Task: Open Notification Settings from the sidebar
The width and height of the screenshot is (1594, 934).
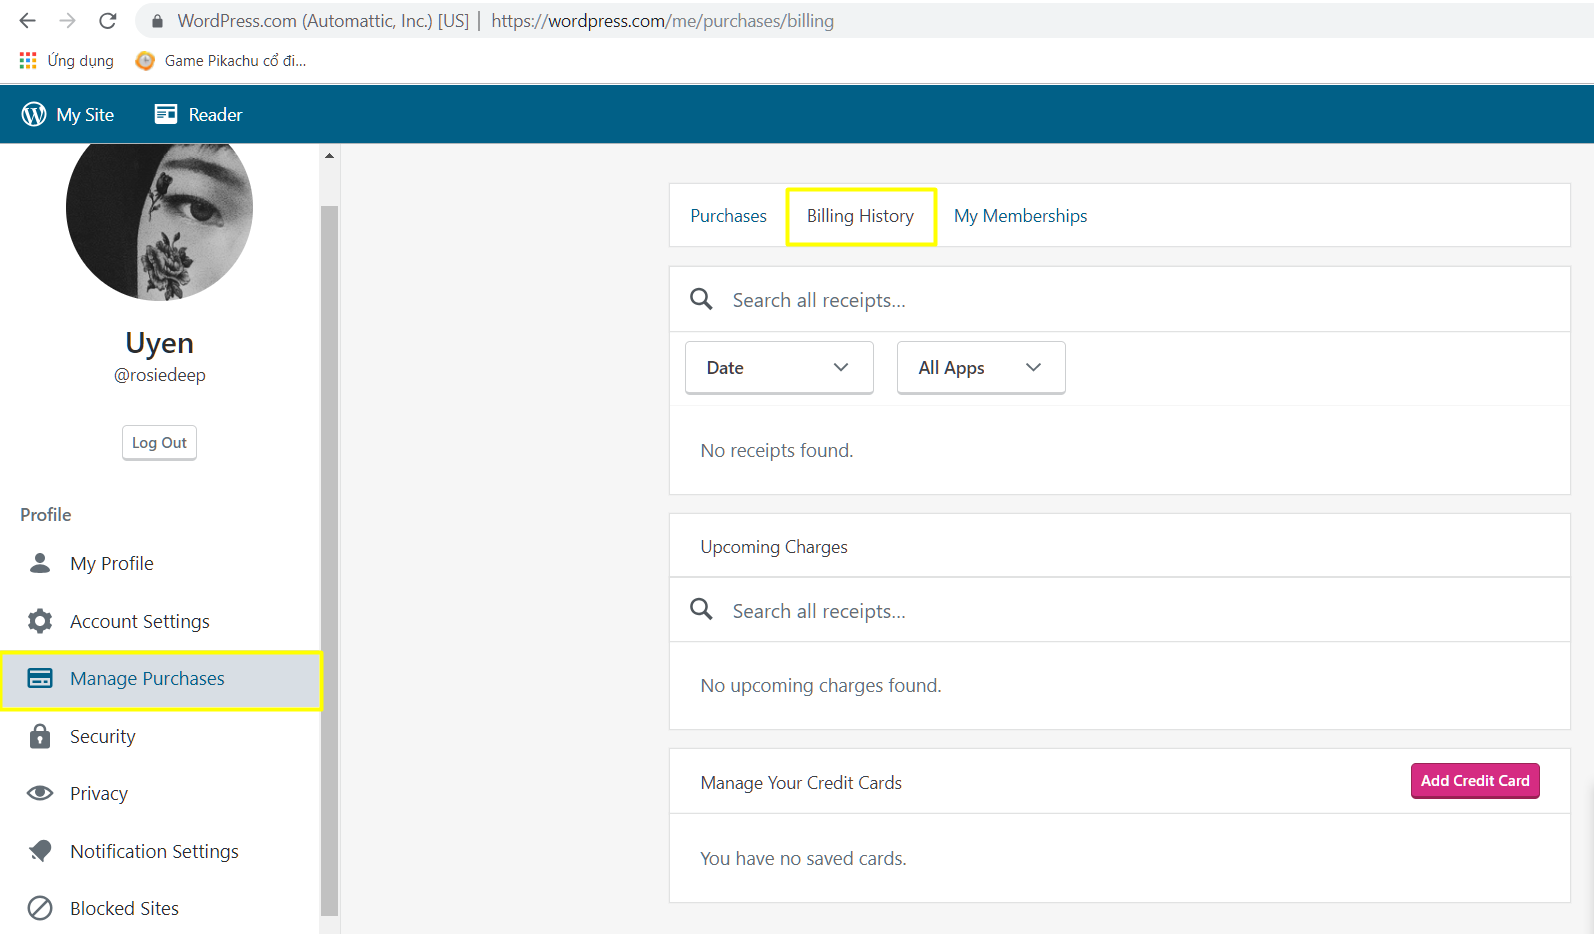Action: tap(154, 851)
